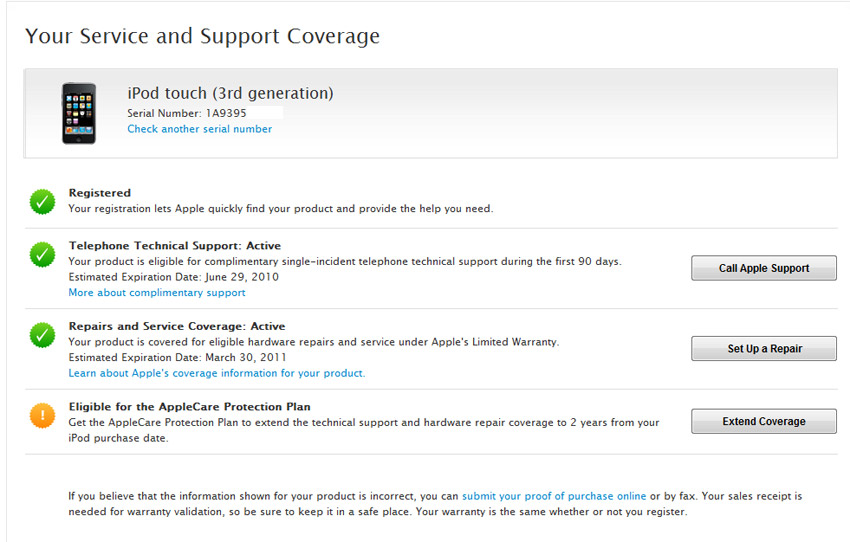Click the Registered status heading
The image size is (850, 542).
click(x=99, y=193)
